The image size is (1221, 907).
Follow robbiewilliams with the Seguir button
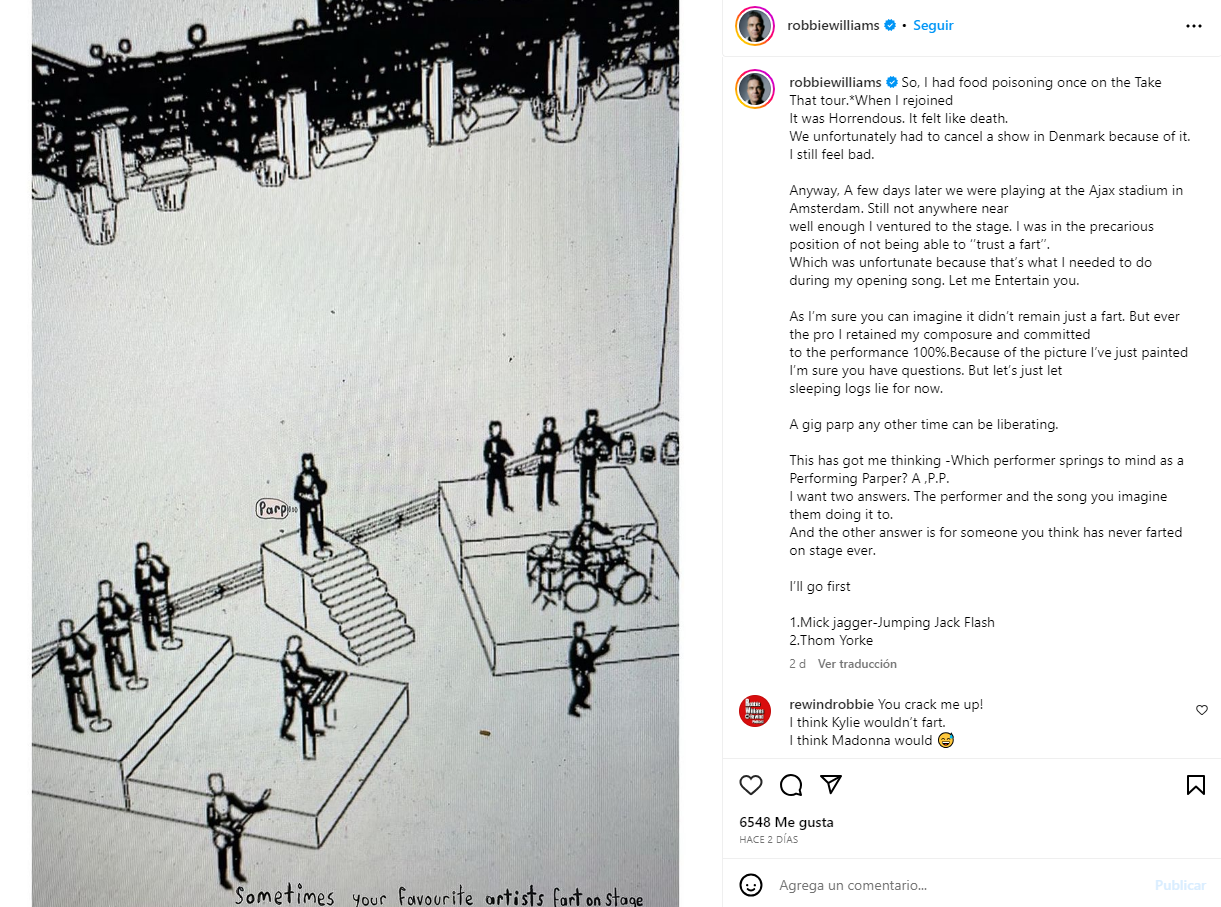[933, 26]
